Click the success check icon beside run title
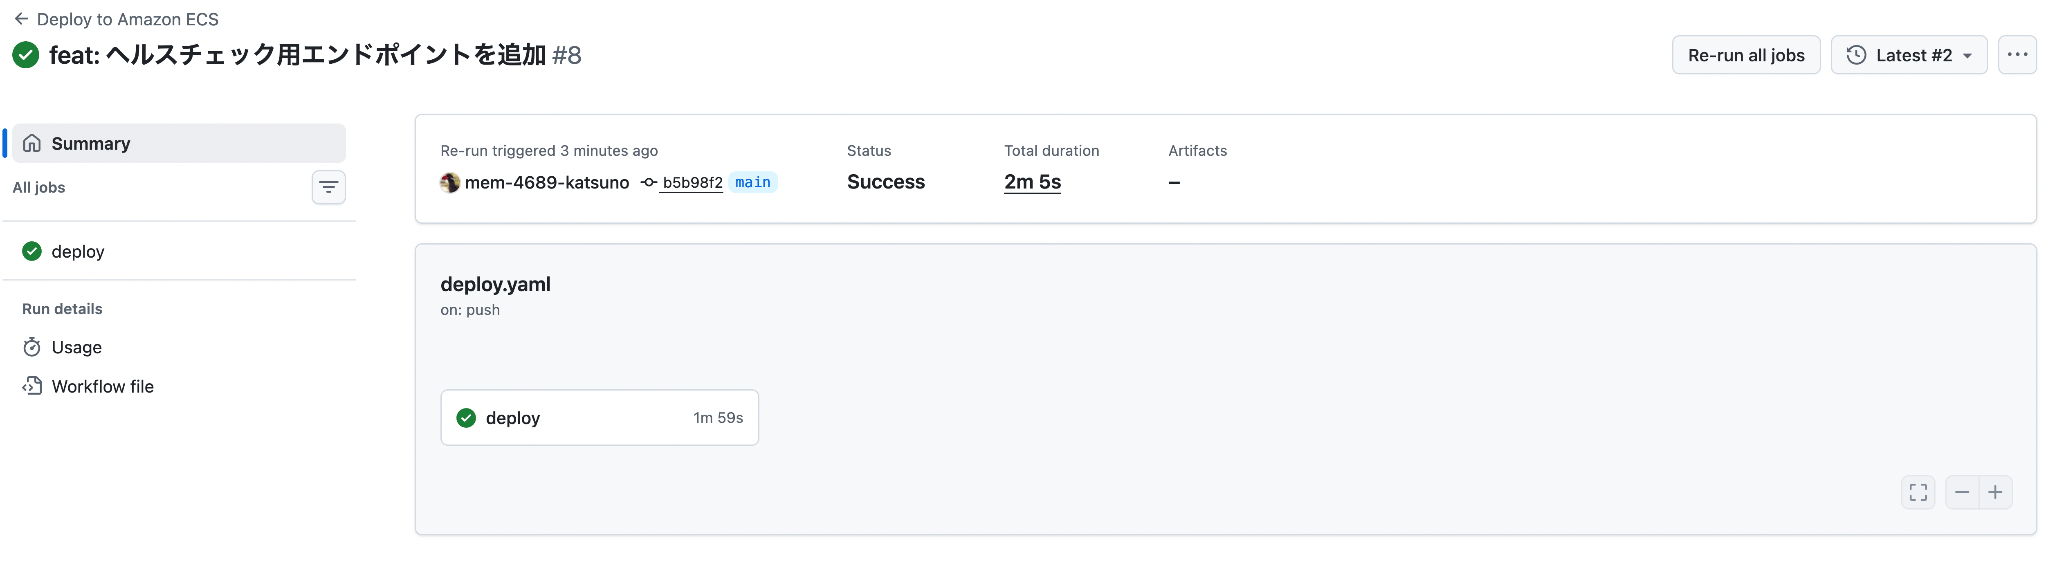Screen dimensions: 2048x566 tap(26, 55)
